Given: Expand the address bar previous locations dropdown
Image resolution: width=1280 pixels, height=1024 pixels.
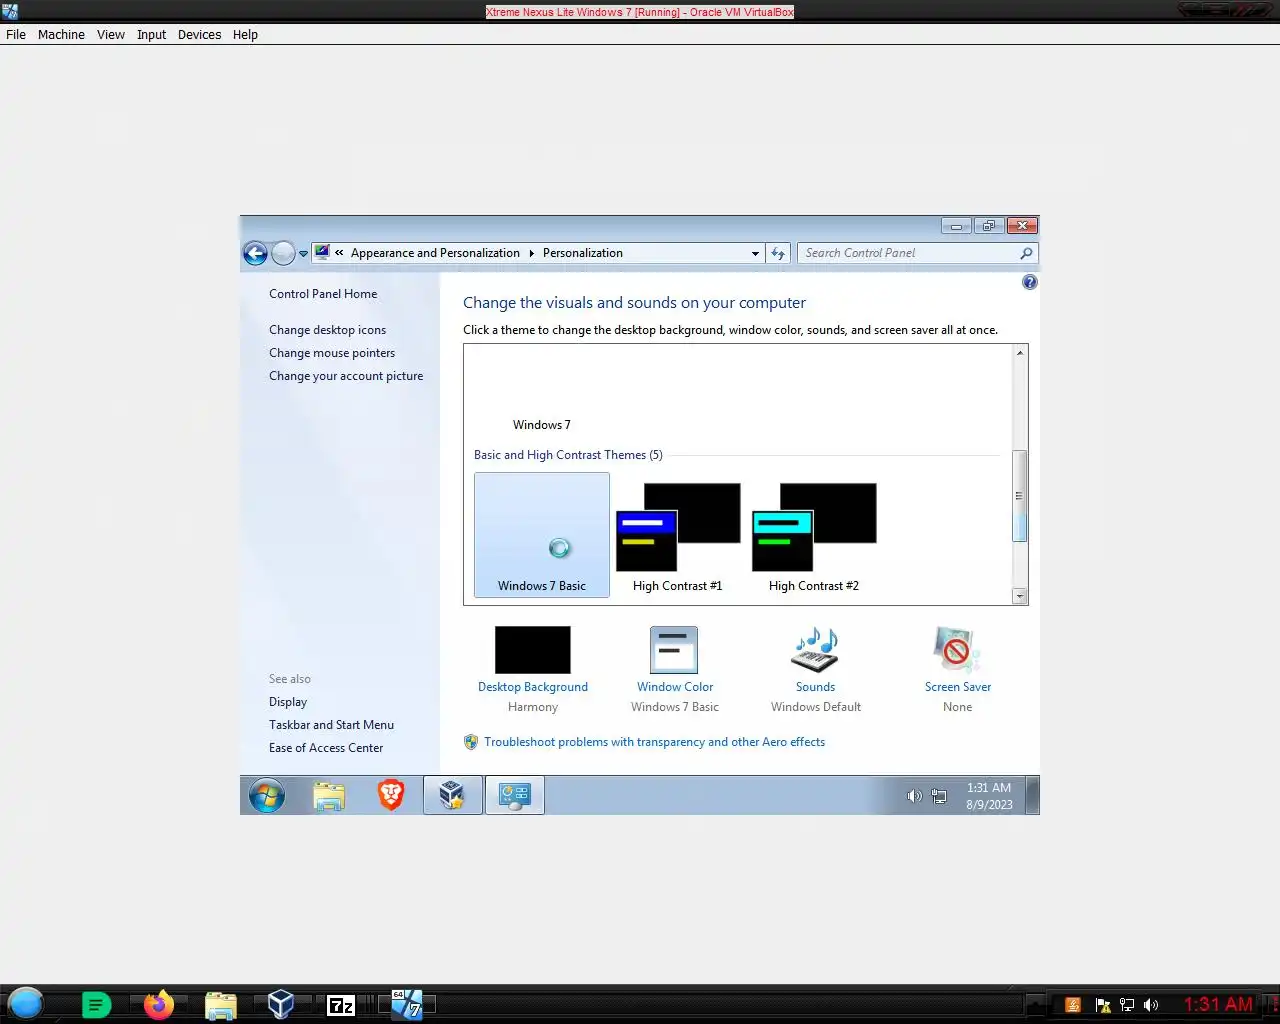Looking at the screenshot, I should click(x=755, y=254).
